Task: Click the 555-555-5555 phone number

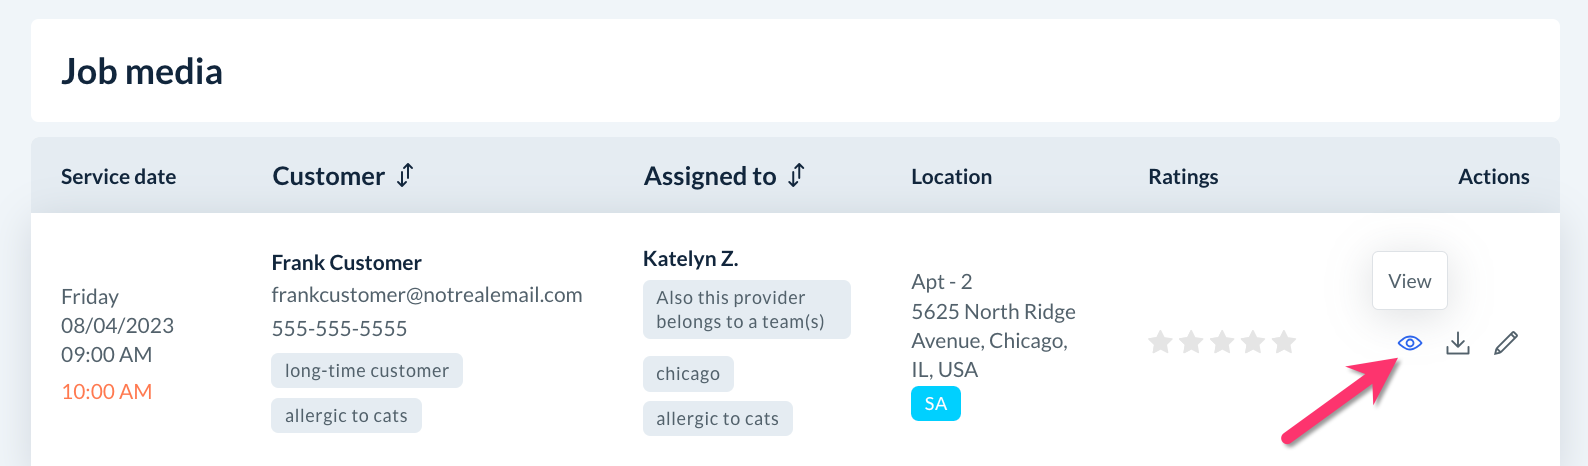Action: tap(339, 329)
